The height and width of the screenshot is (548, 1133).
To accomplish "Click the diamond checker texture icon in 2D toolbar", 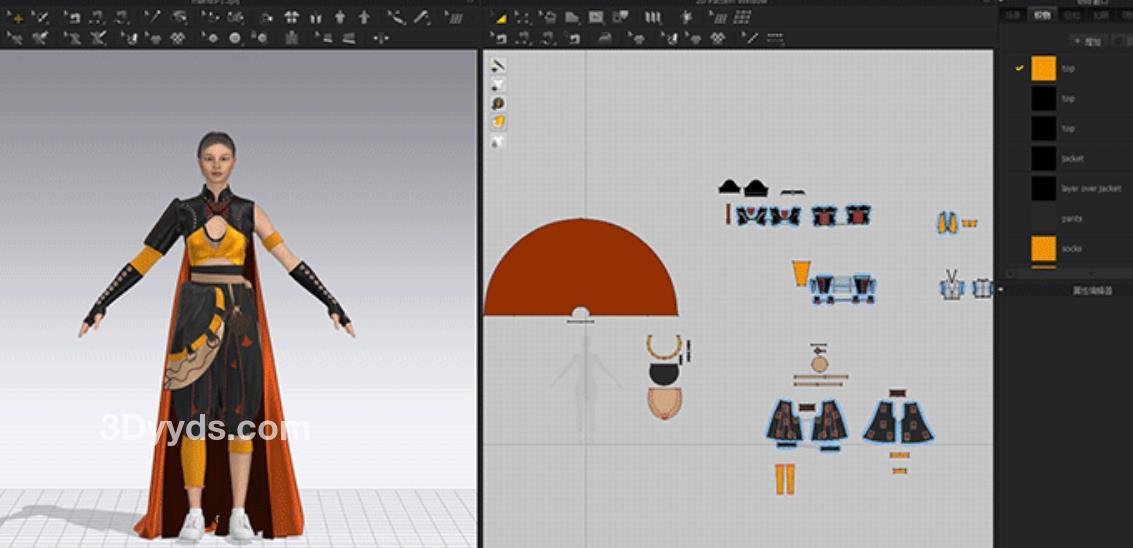I will pyautogui.click(x=717, y=38).
